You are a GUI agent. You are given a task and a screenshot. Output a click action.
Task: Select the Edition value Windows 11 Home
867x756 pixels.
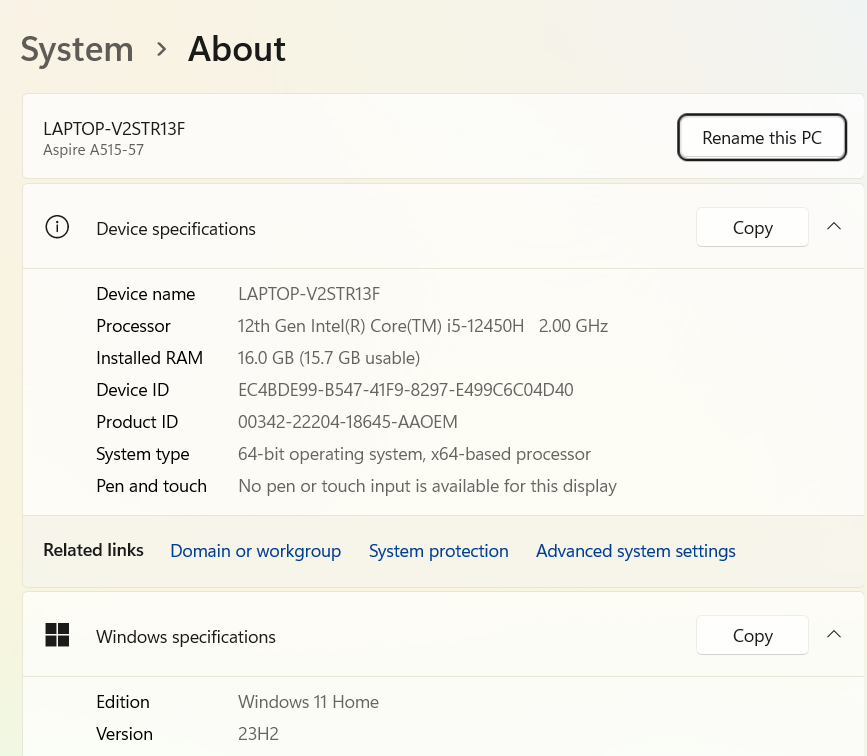coord(309,702)
